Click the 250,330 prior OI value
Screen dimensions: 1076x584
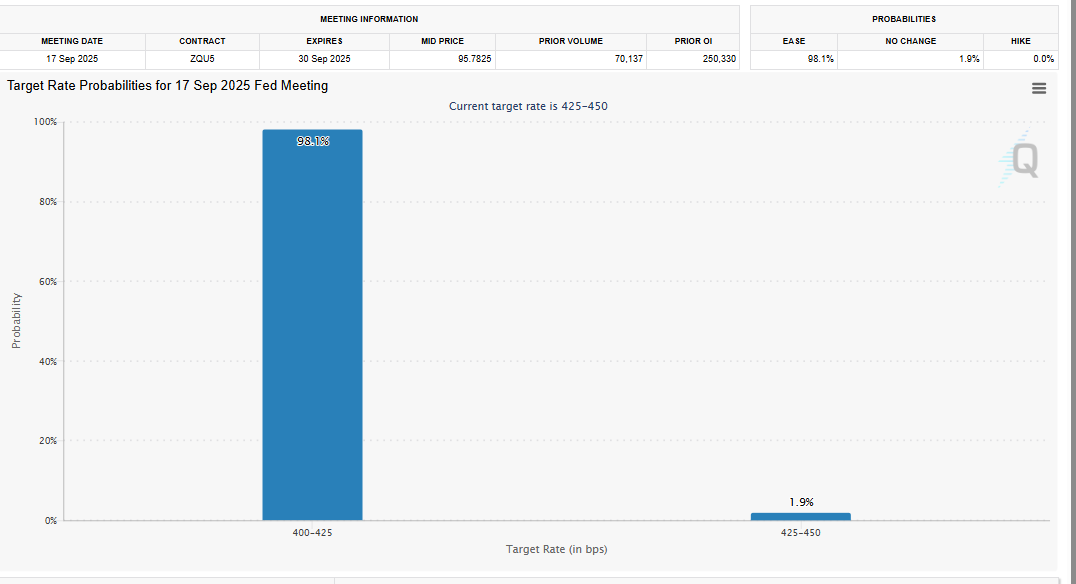[x=719, y=59]
